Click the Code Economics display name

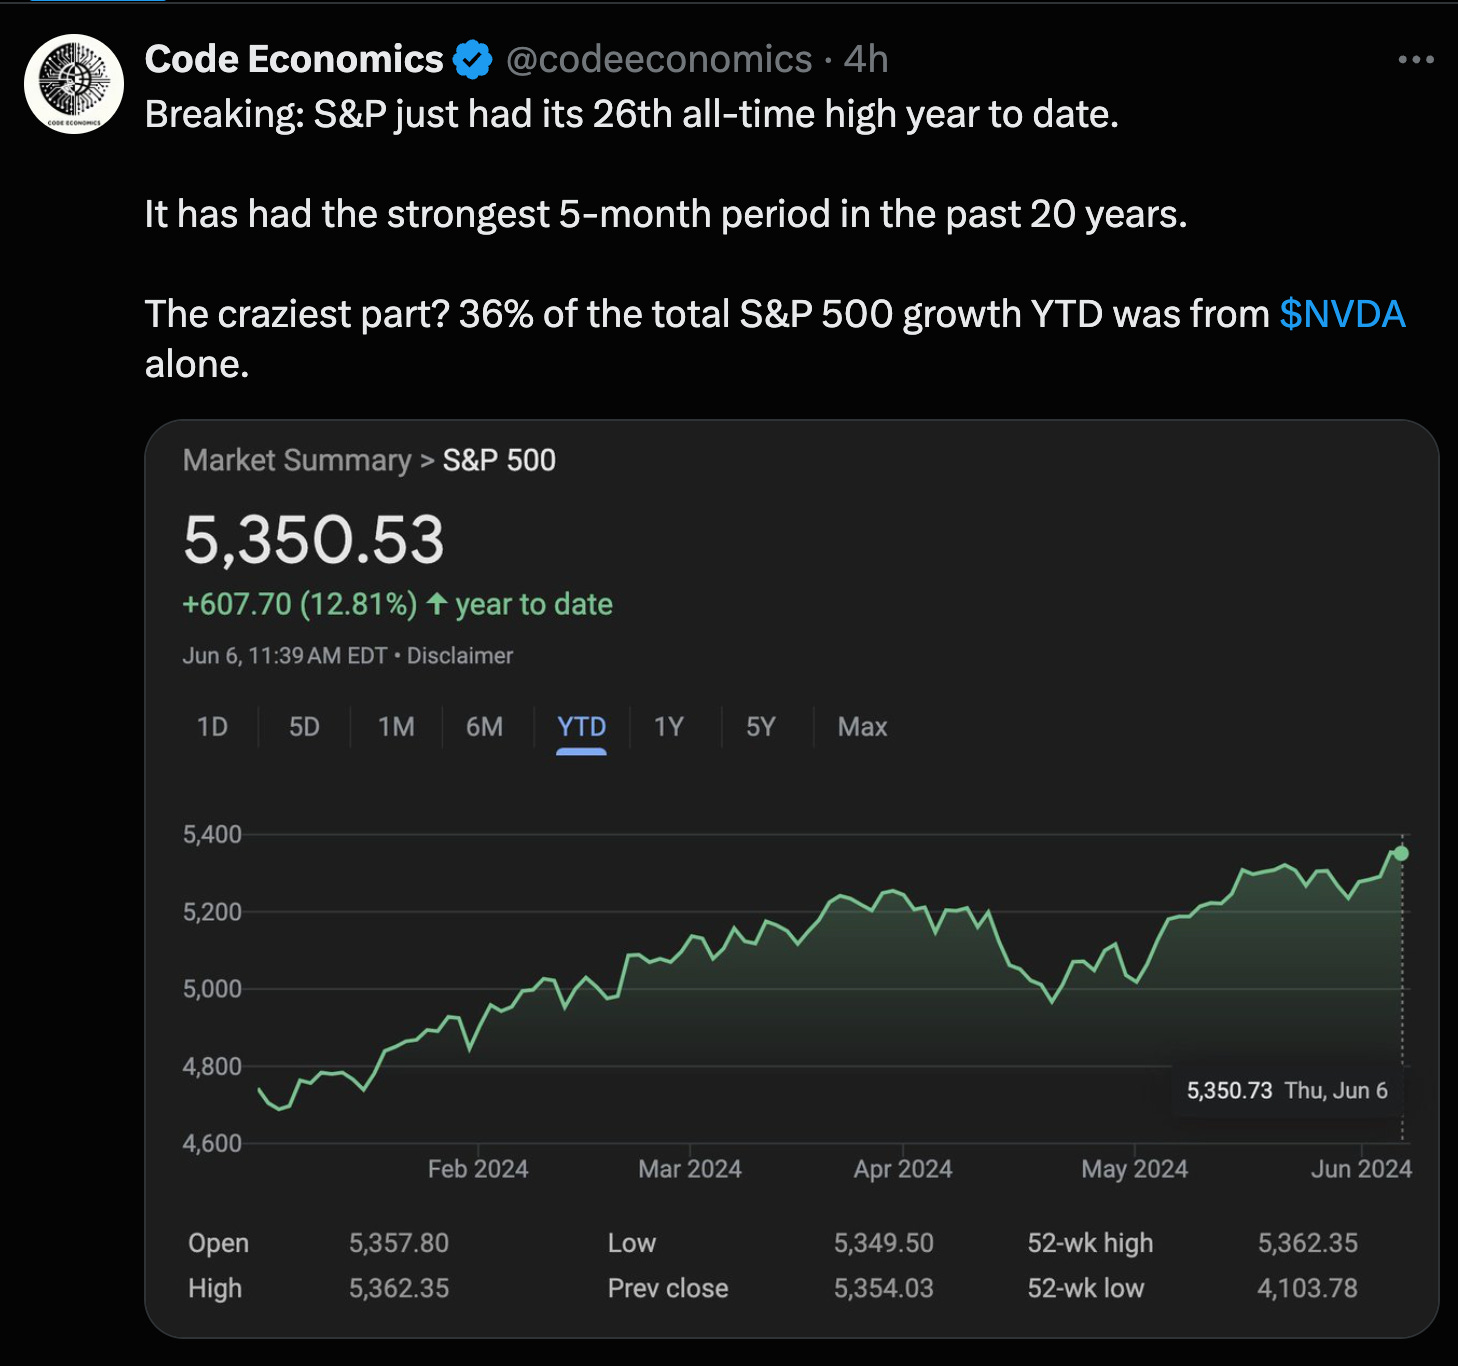pos(294,60)
